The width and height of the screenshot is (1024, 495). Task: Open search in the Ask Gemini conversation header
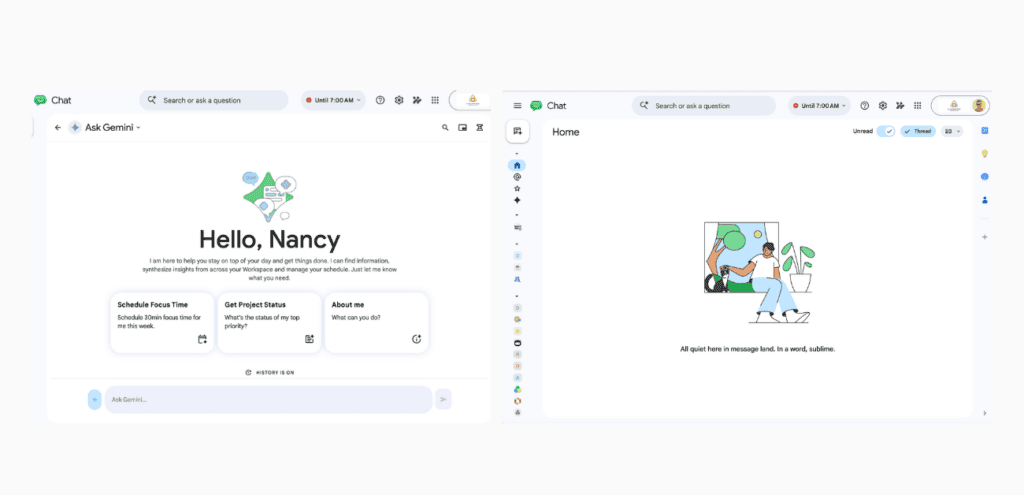(x=445, y=128)
